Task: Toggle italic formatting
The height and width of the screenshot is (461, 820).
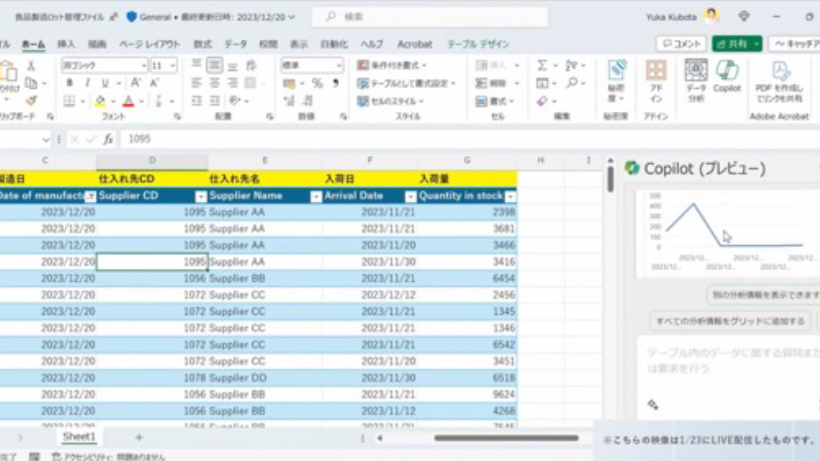Action: pos(87,84)
